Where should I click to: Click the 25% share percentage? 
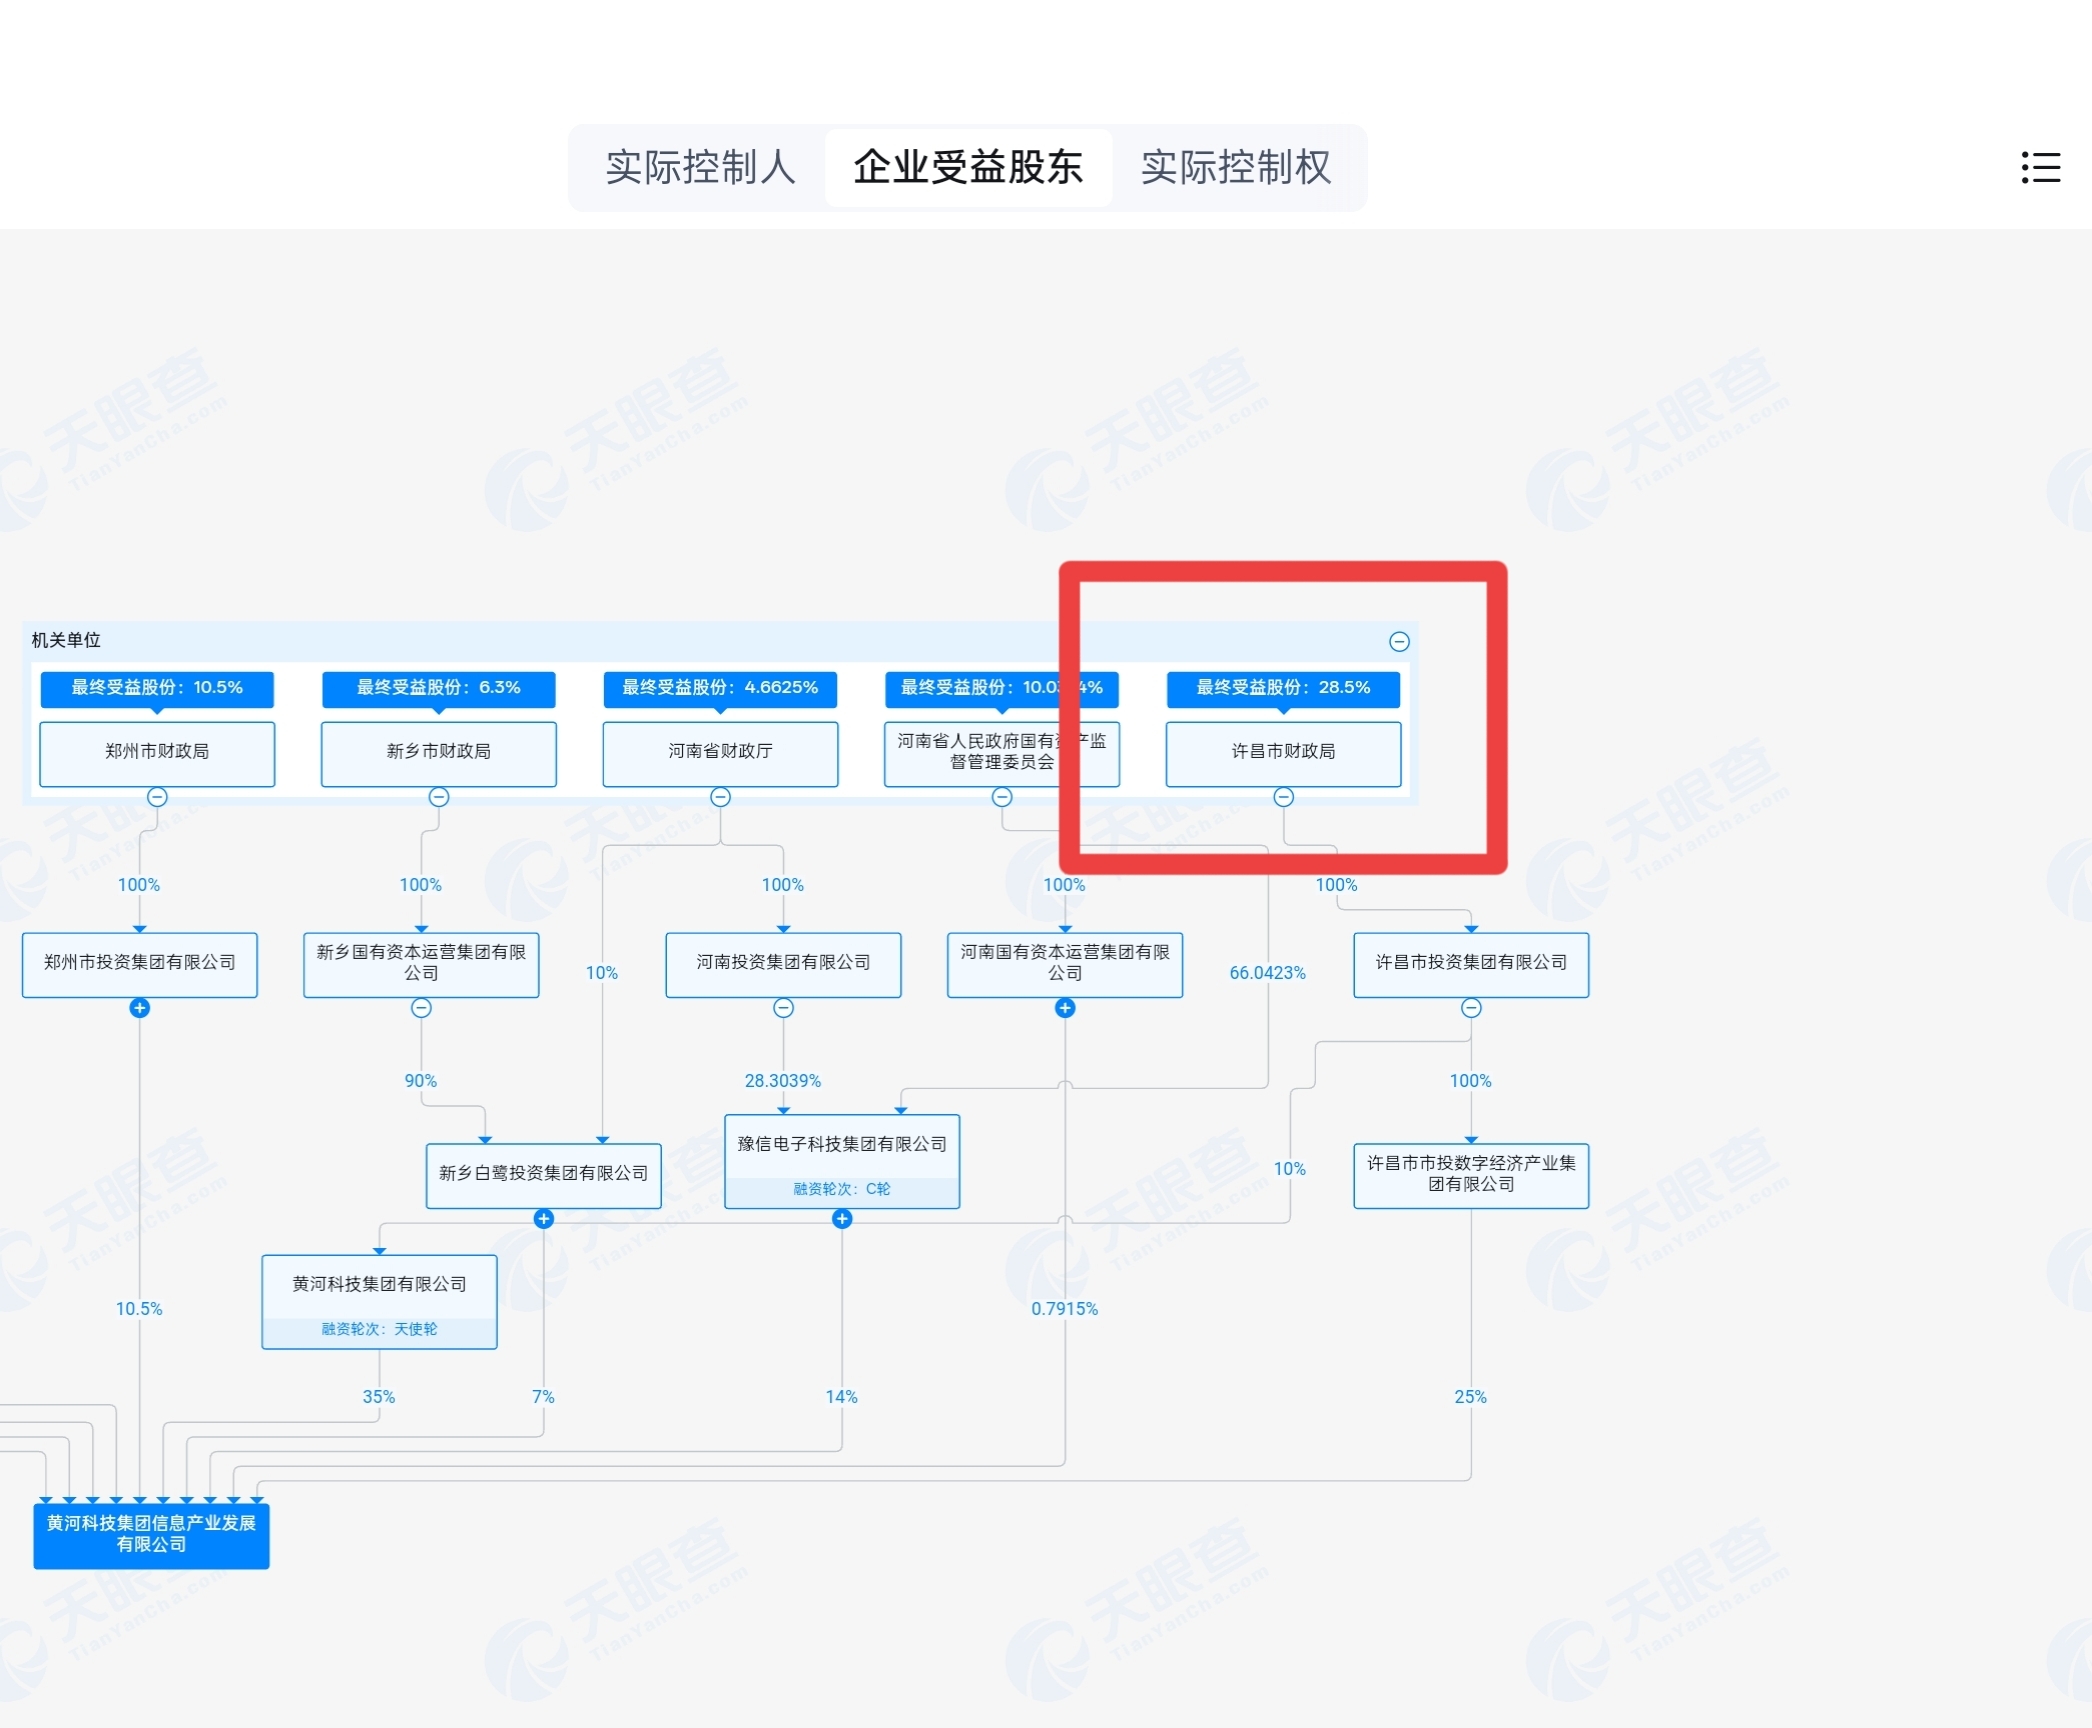click(x=1471, y=1397)
